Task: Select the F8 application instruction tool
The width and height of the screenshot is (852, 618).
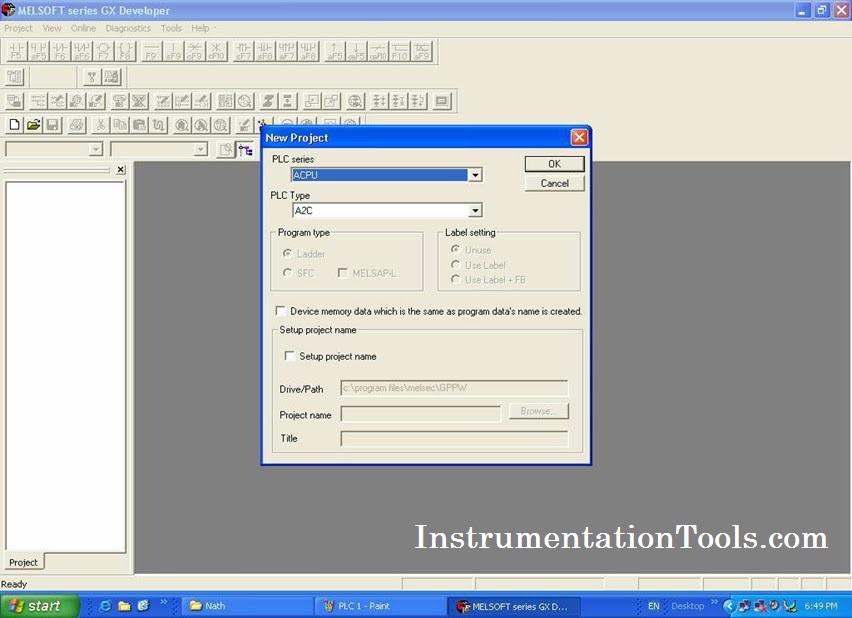Action: pyautogui.click(x=125, y=51)
